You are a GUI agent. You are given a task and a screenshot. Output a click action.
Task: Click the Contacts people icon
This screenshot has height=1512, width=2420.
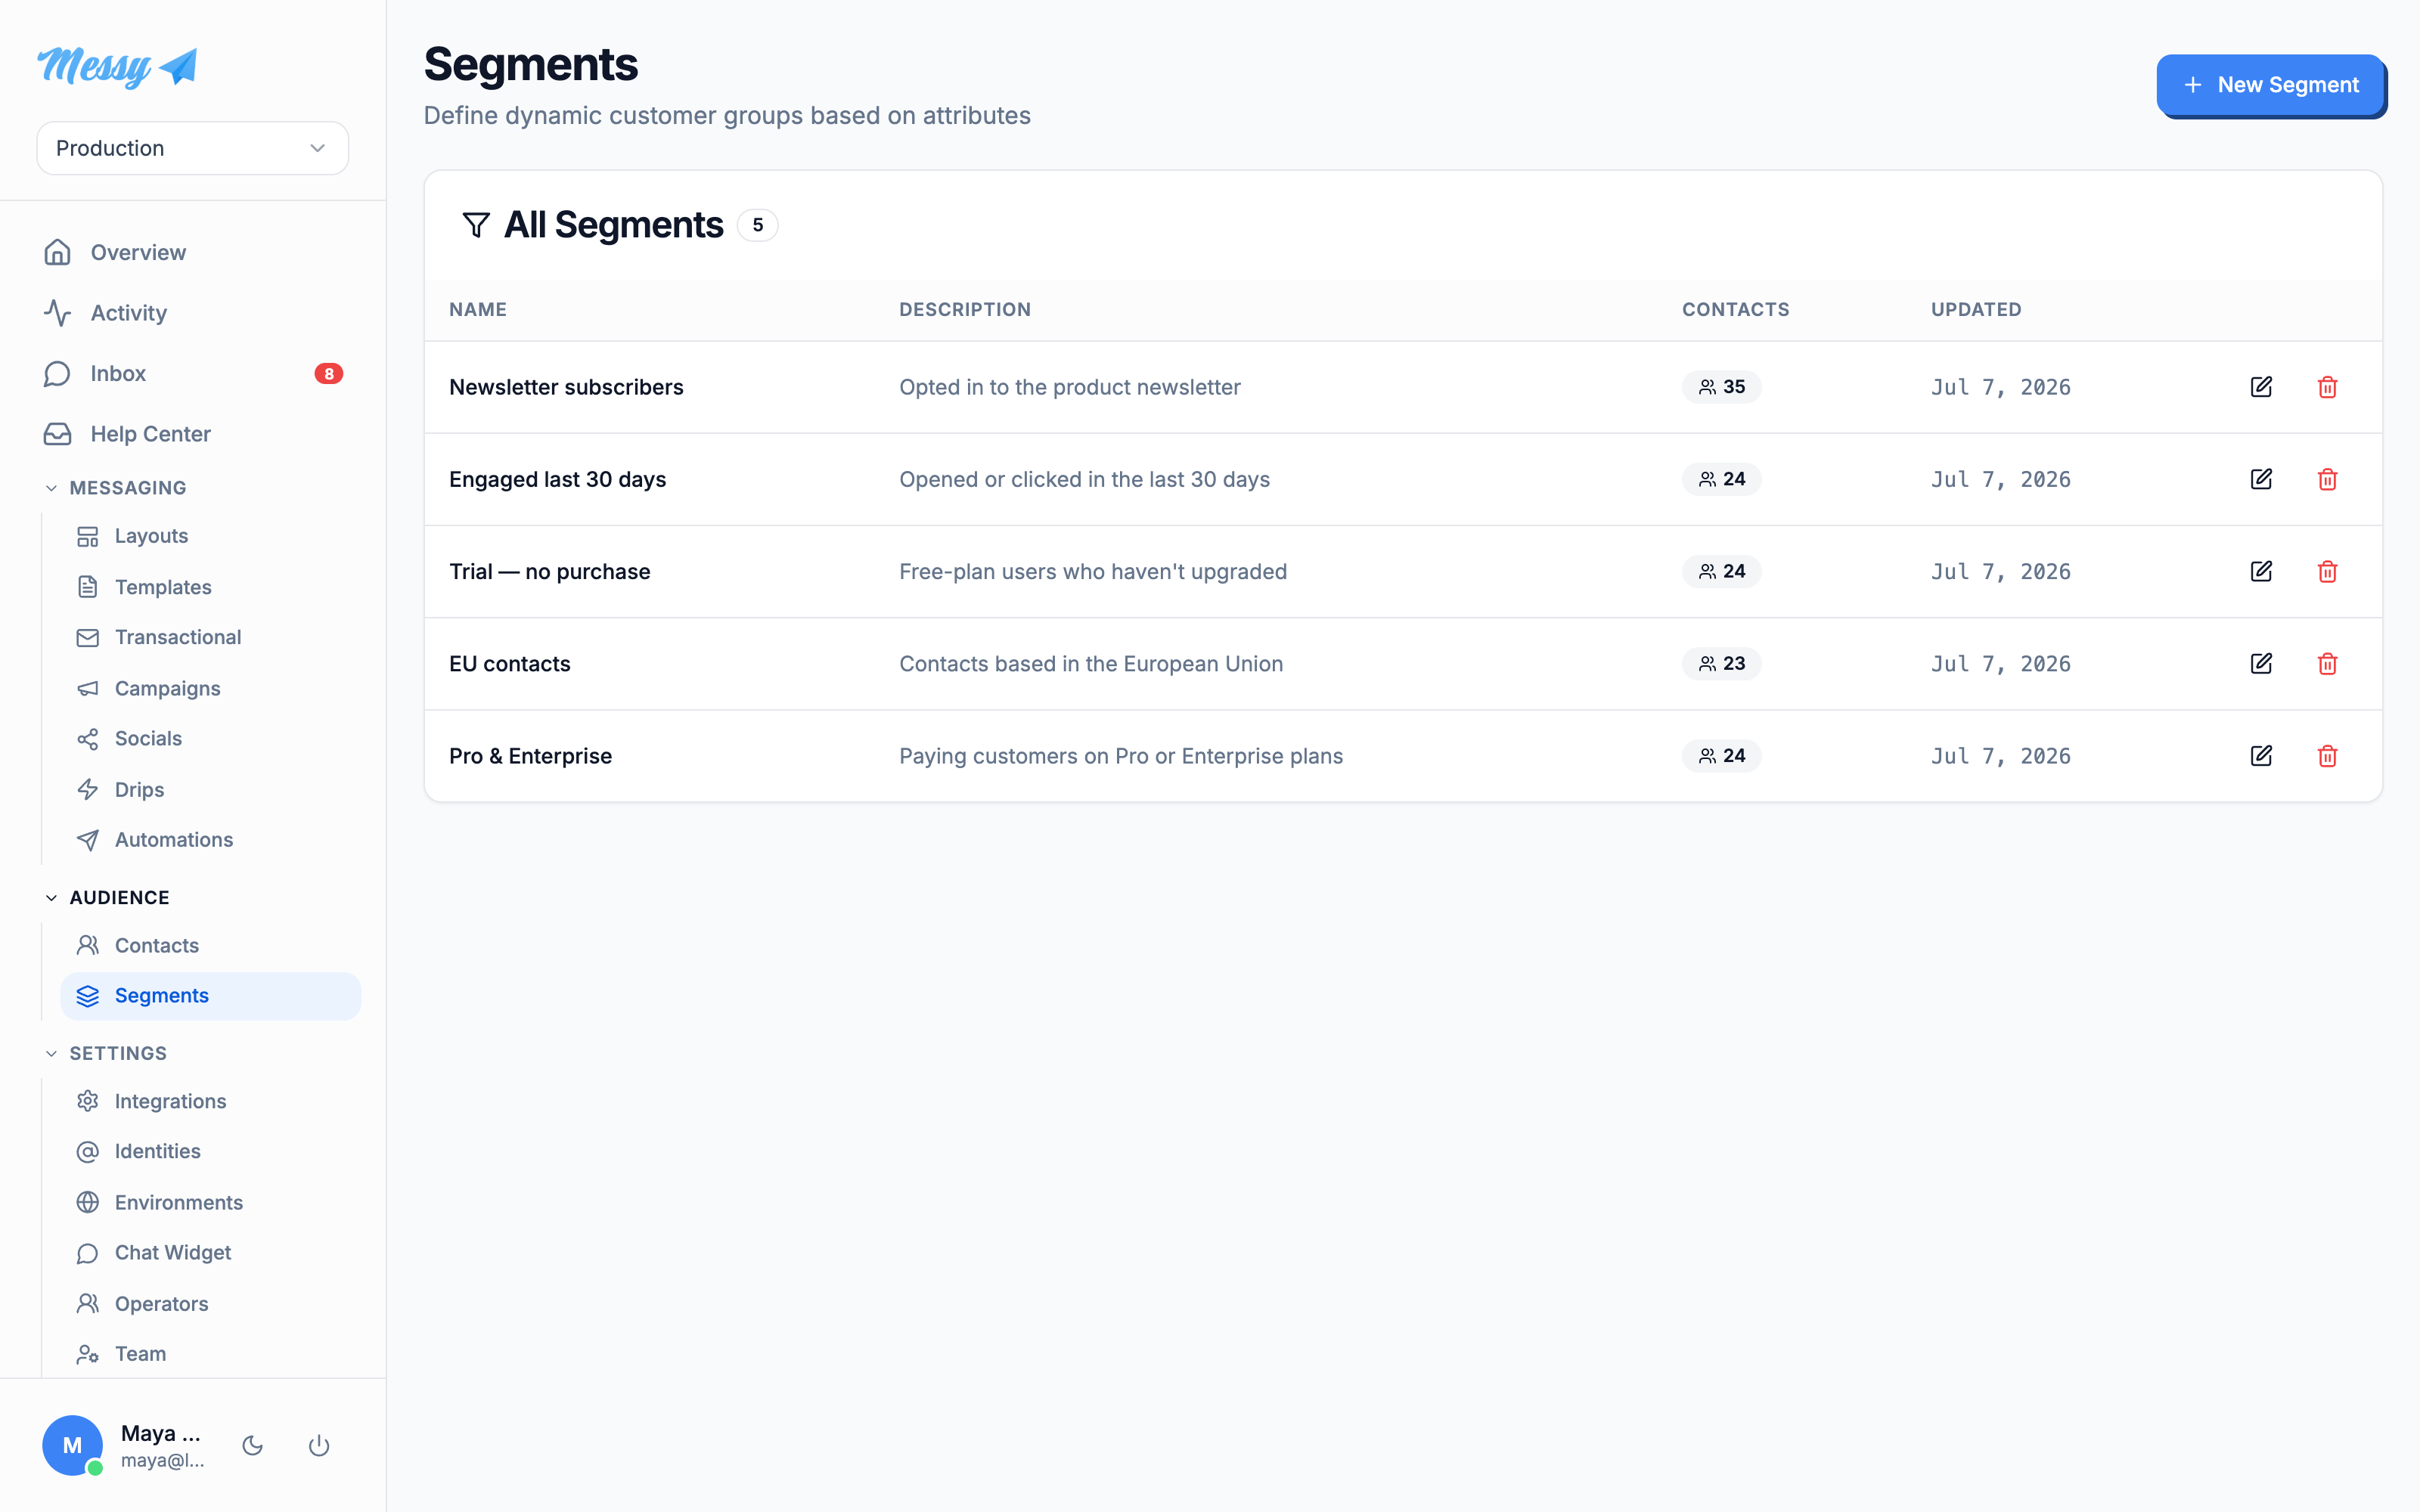point(88,945)
